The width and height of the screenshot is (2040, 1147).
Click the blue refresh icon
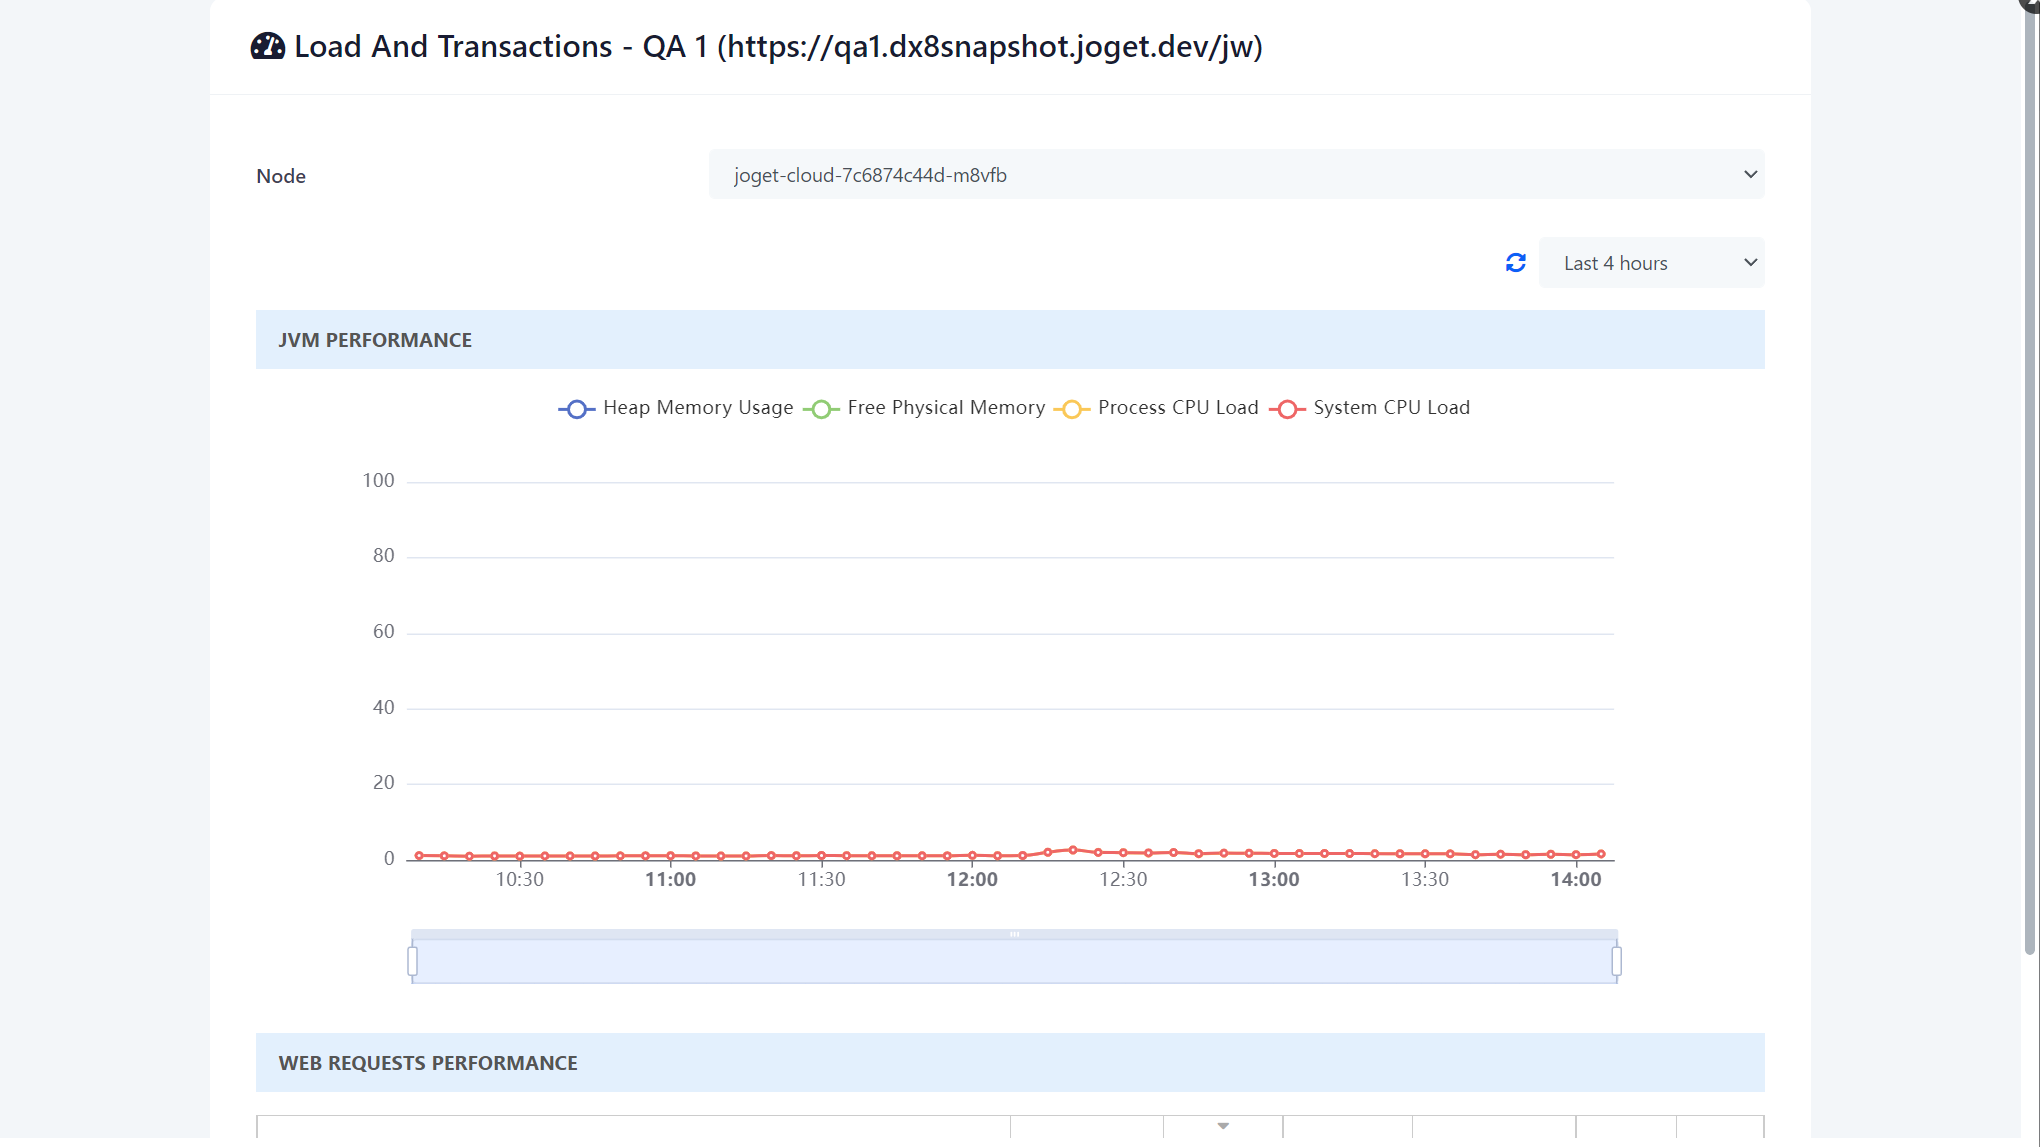pos(1515,263)
